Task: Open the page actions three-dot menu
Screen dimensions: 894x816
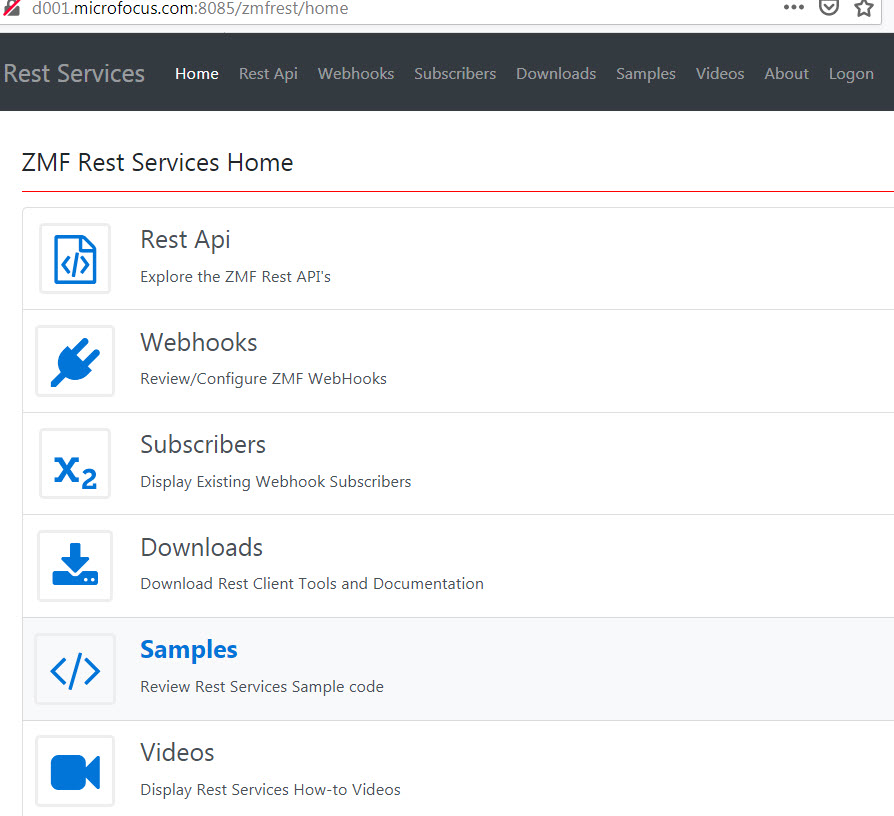Action: (x=793, y=8)
